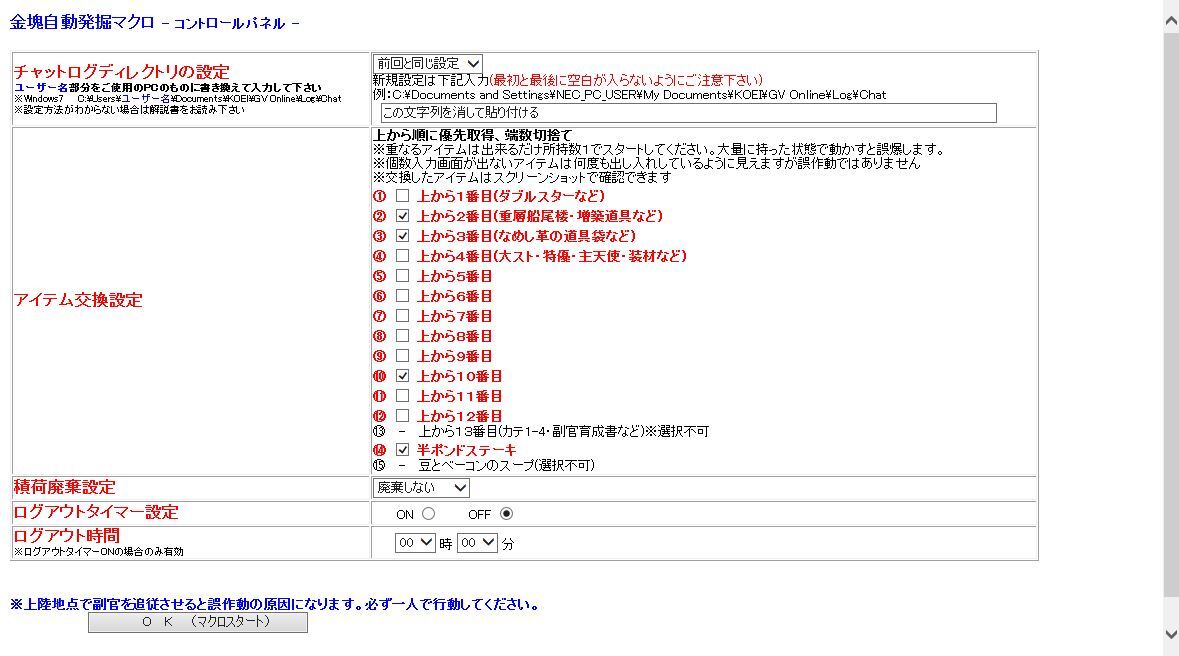Uncheck the 上から3番目 (なめし革の道具袋) checkbox
The width and height of the screenshot is (1179, 656).
tap(402, 235)
